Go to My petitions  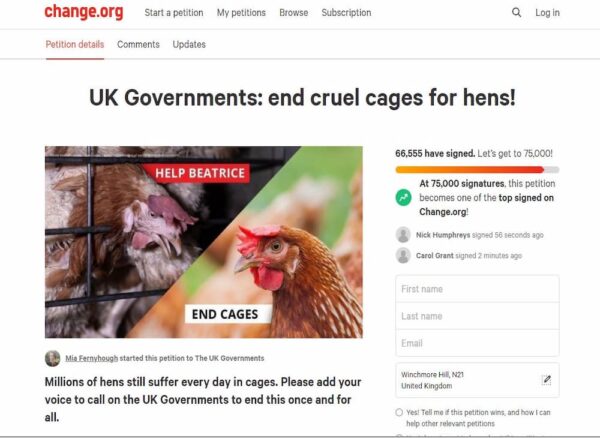click(241, 13)
